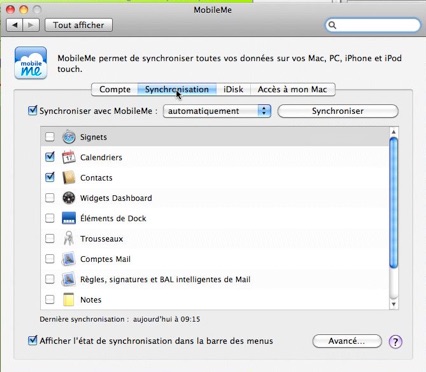The image size is (426, 372).
Task: Enable Notes sync checkbox
Action: (x=50, y=299)
